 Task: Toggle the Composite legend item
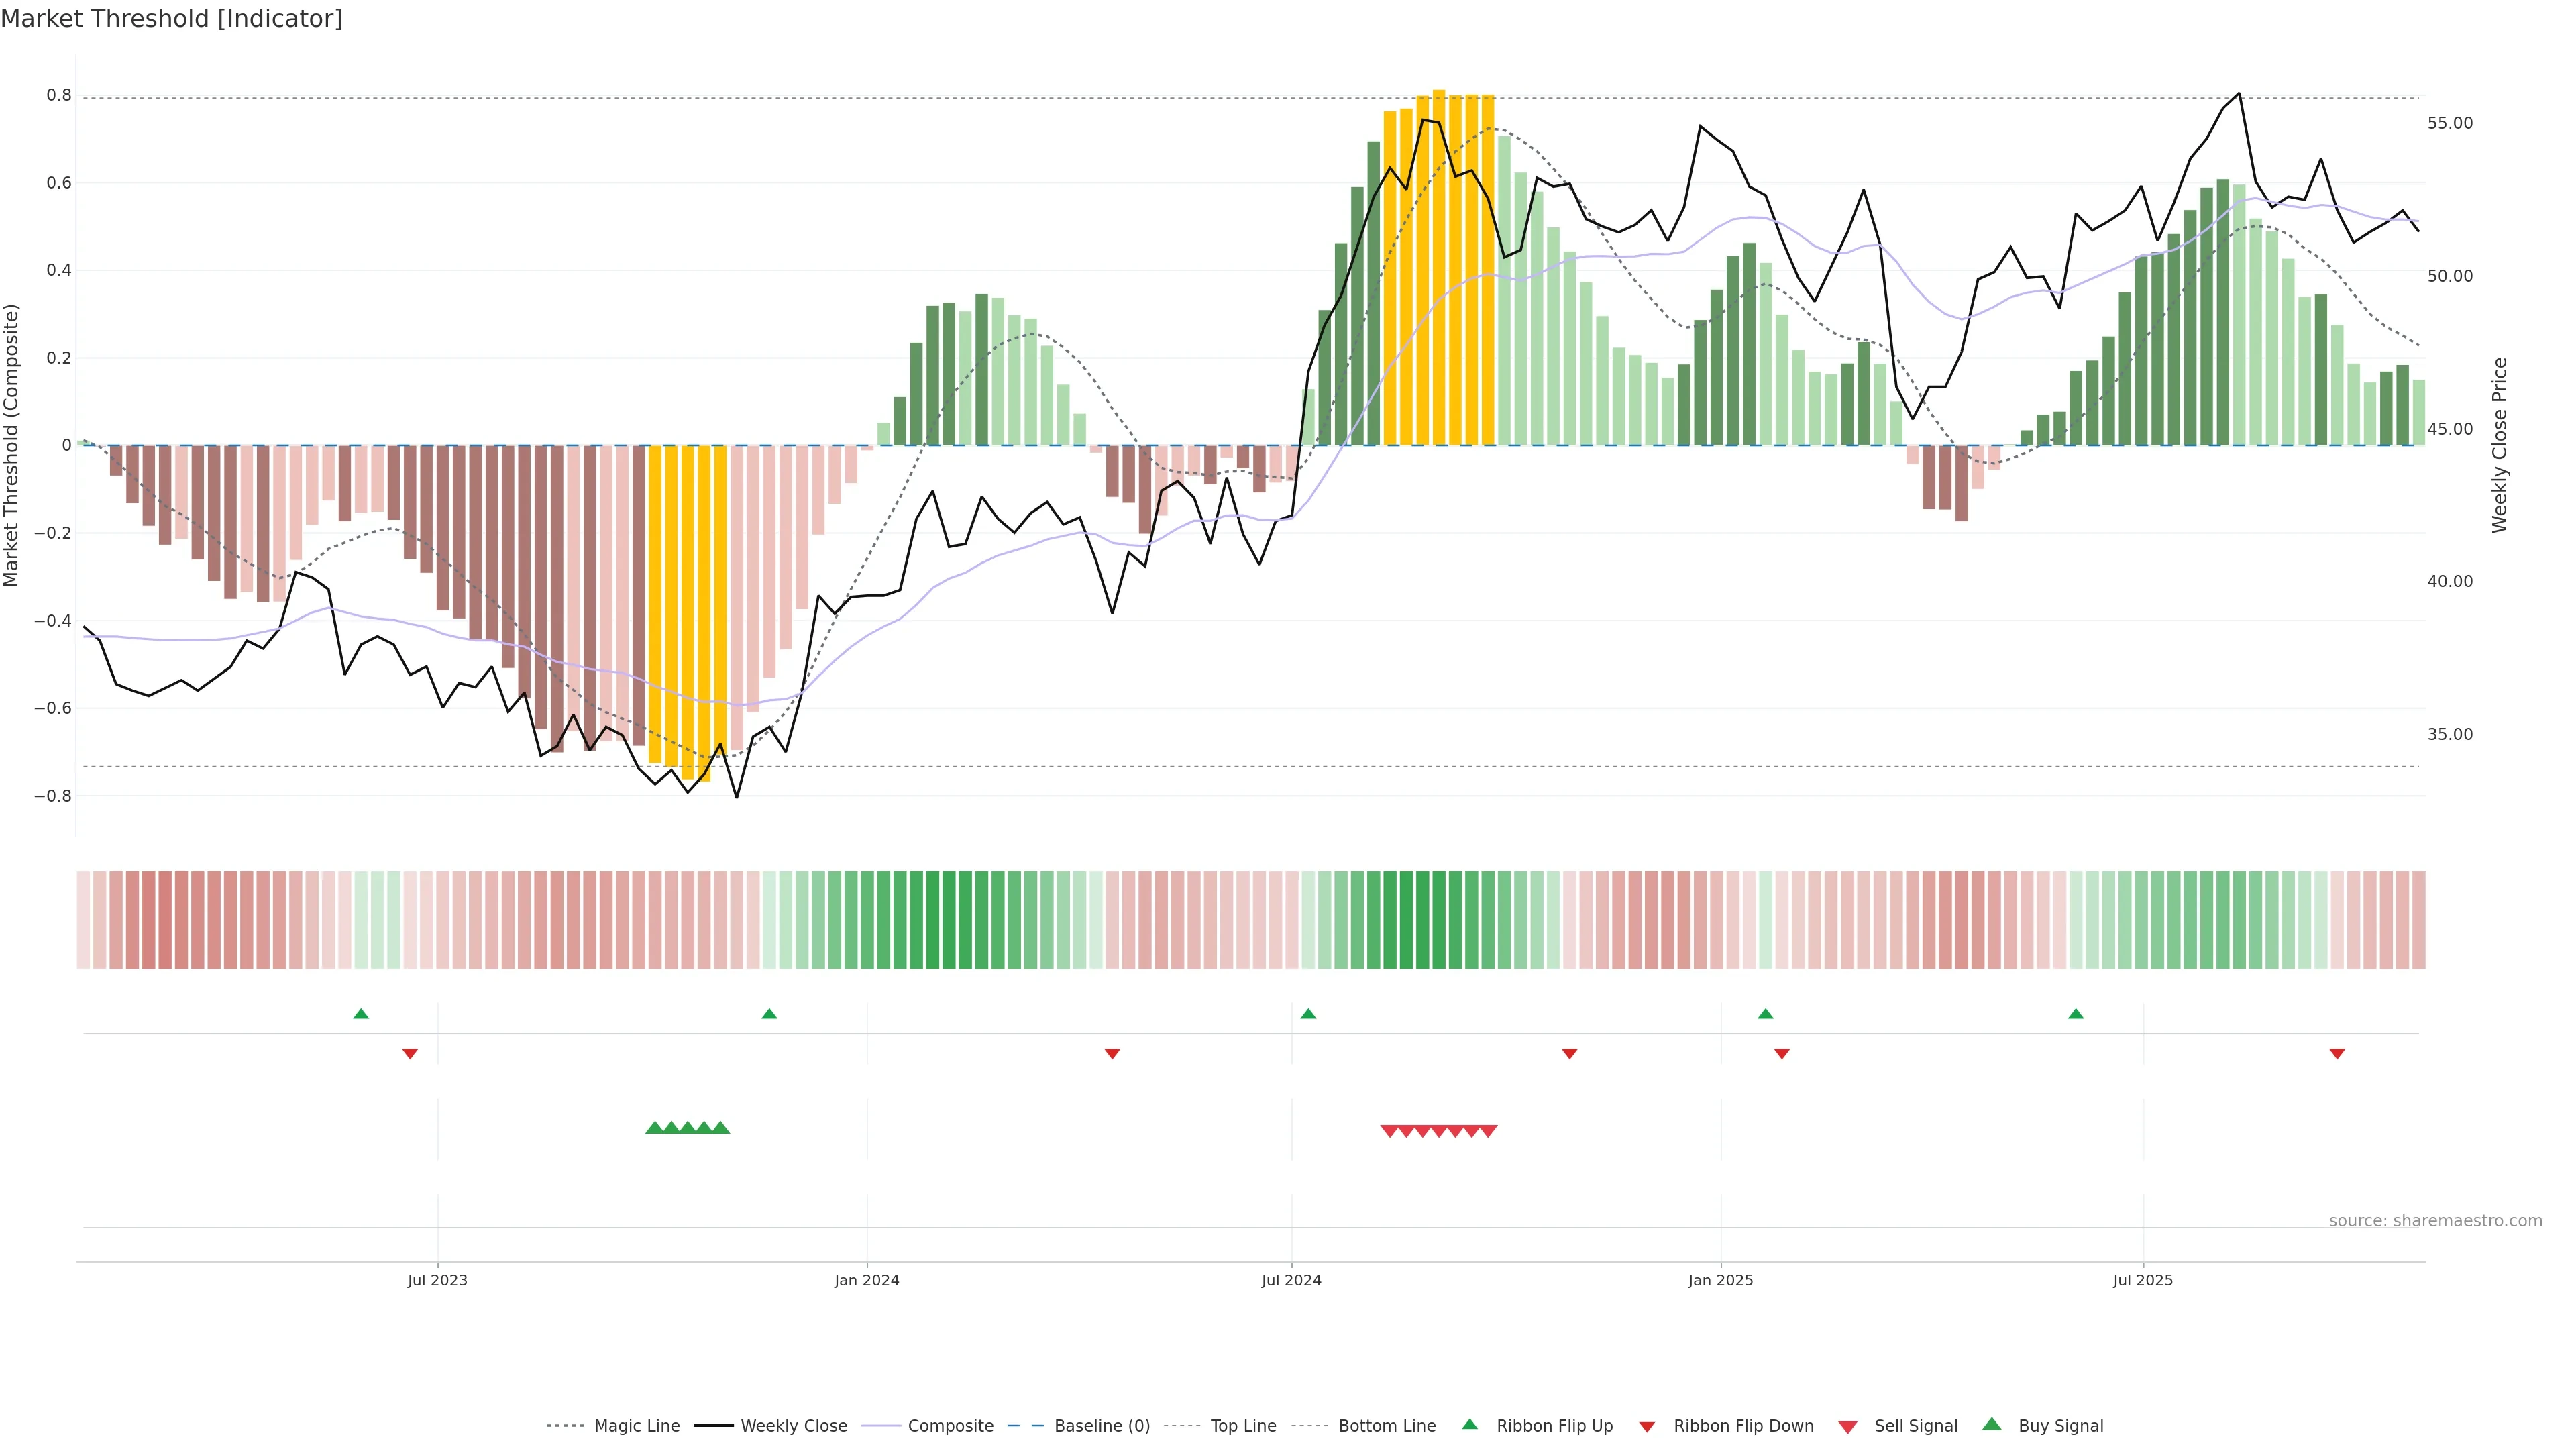(950, 1426)
